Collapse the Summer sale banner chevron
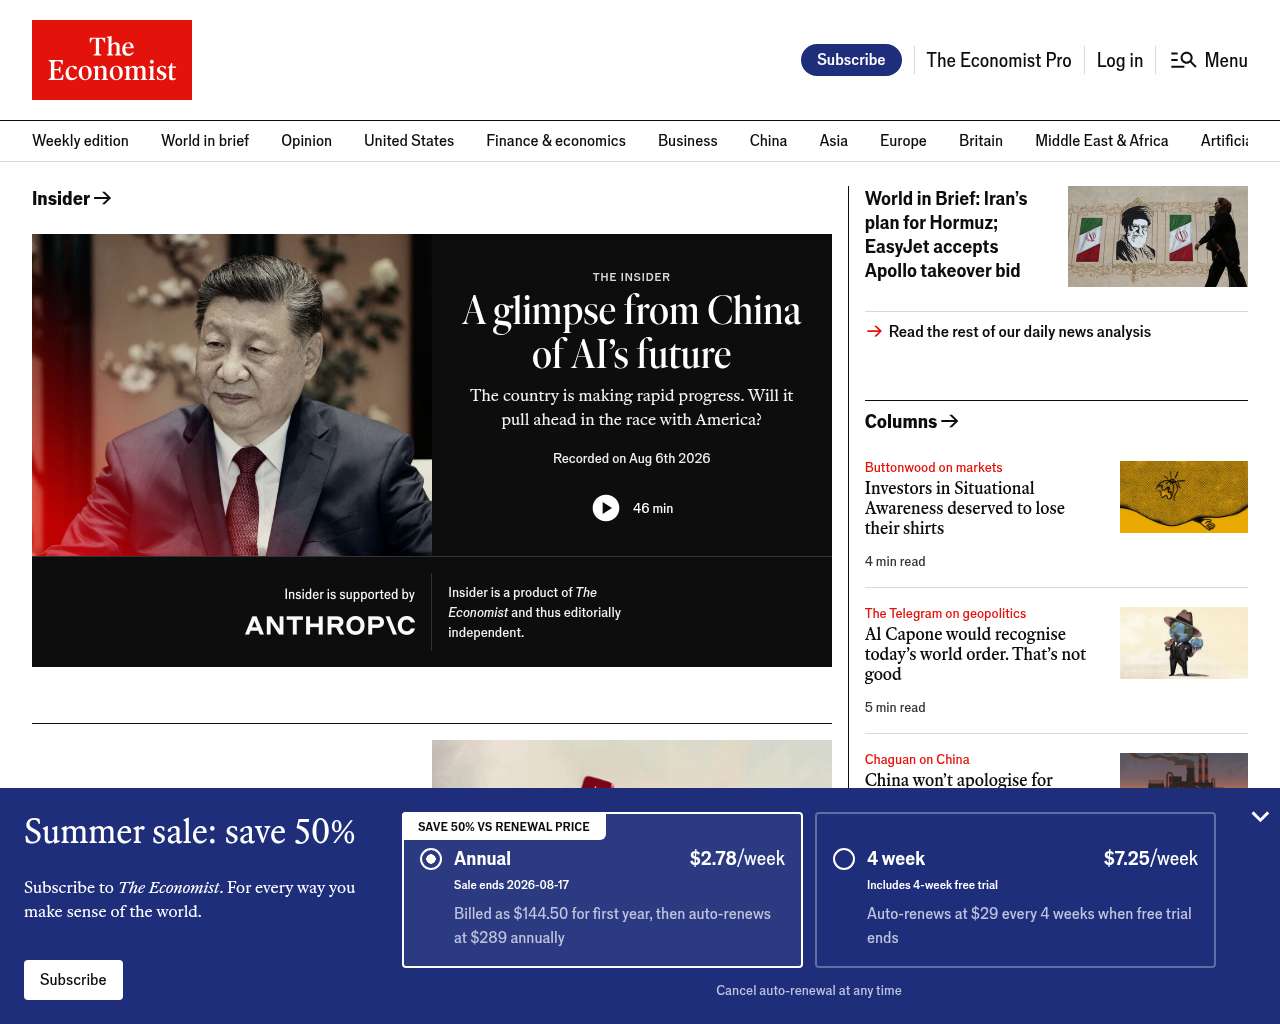The height and width of the screenshot is (1024, 1280). (x=1260, y=817)
